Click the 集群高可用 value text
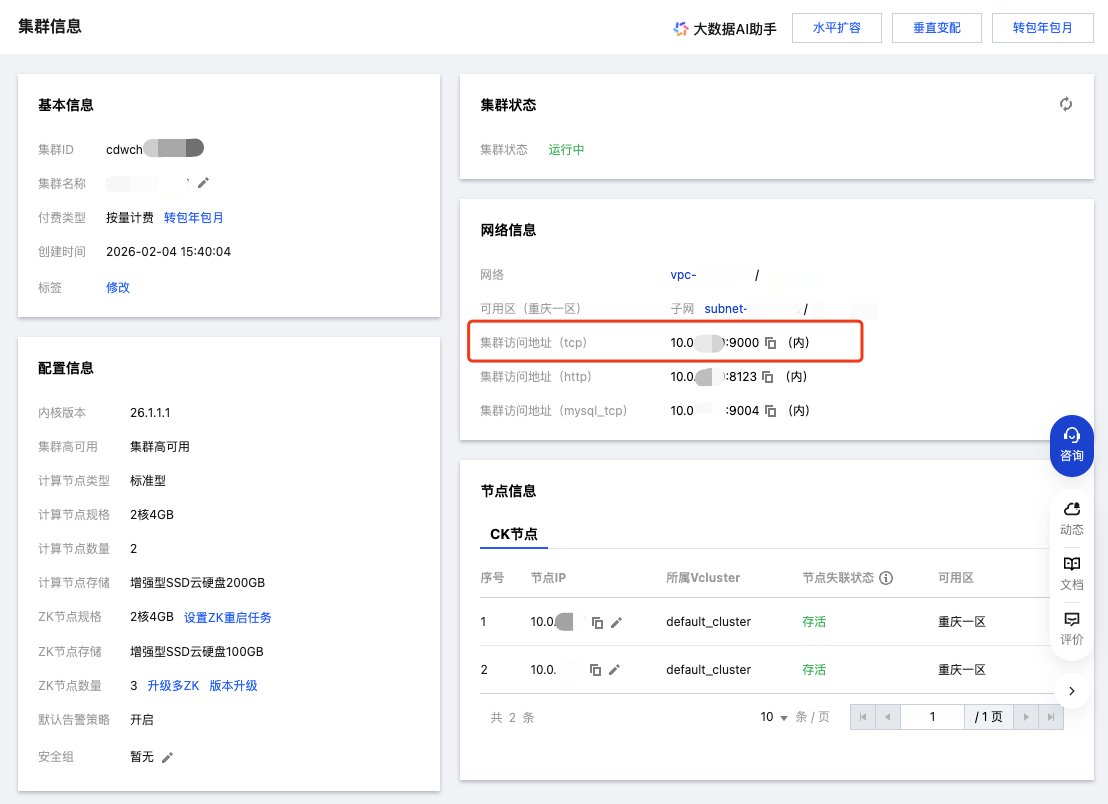This screenshot has height=804, width=1108. coord(160,447)
